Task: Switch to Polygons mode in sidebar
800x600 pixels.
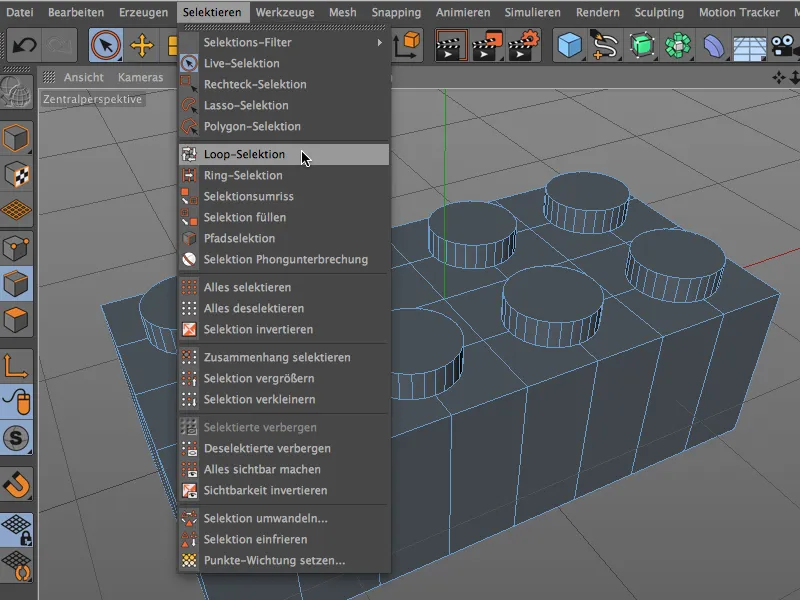Action: click(16, 320)
